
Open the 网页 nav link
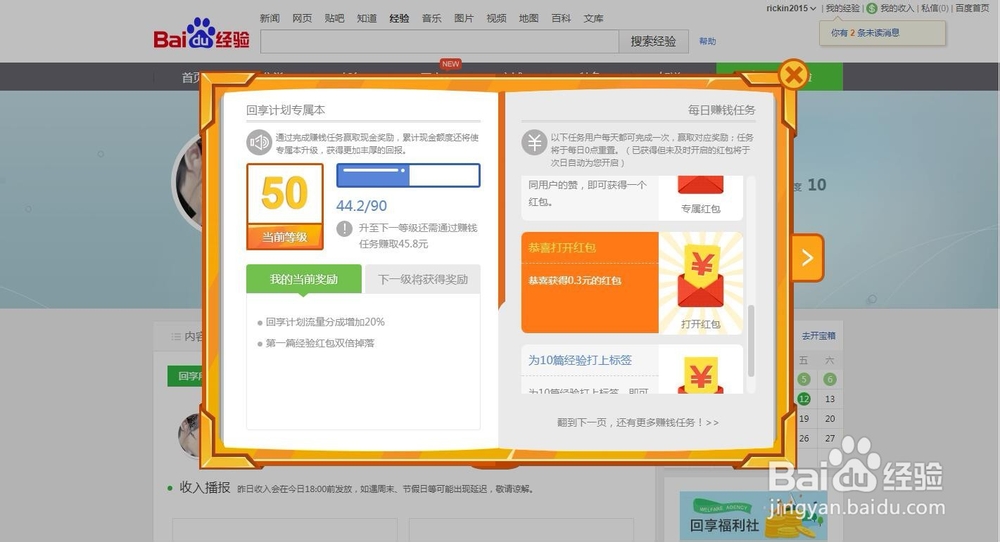[x=302, y=18]
